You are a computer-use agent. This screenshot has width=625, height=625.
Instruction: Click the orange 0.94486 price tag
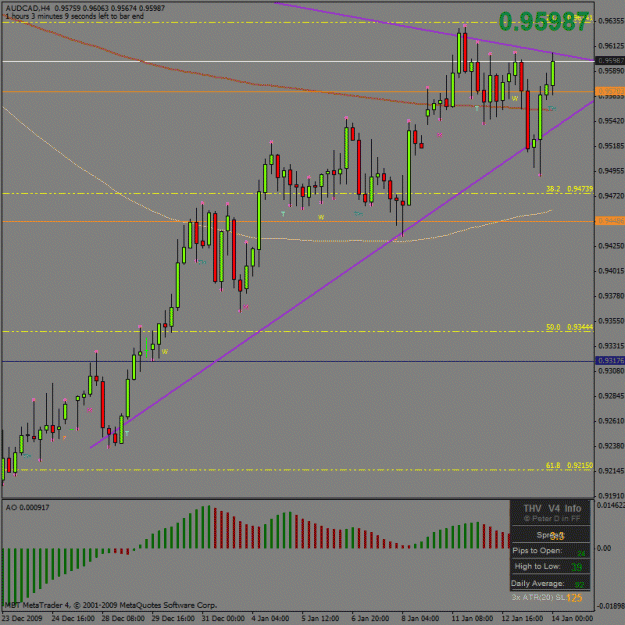[x=610, y=221]
